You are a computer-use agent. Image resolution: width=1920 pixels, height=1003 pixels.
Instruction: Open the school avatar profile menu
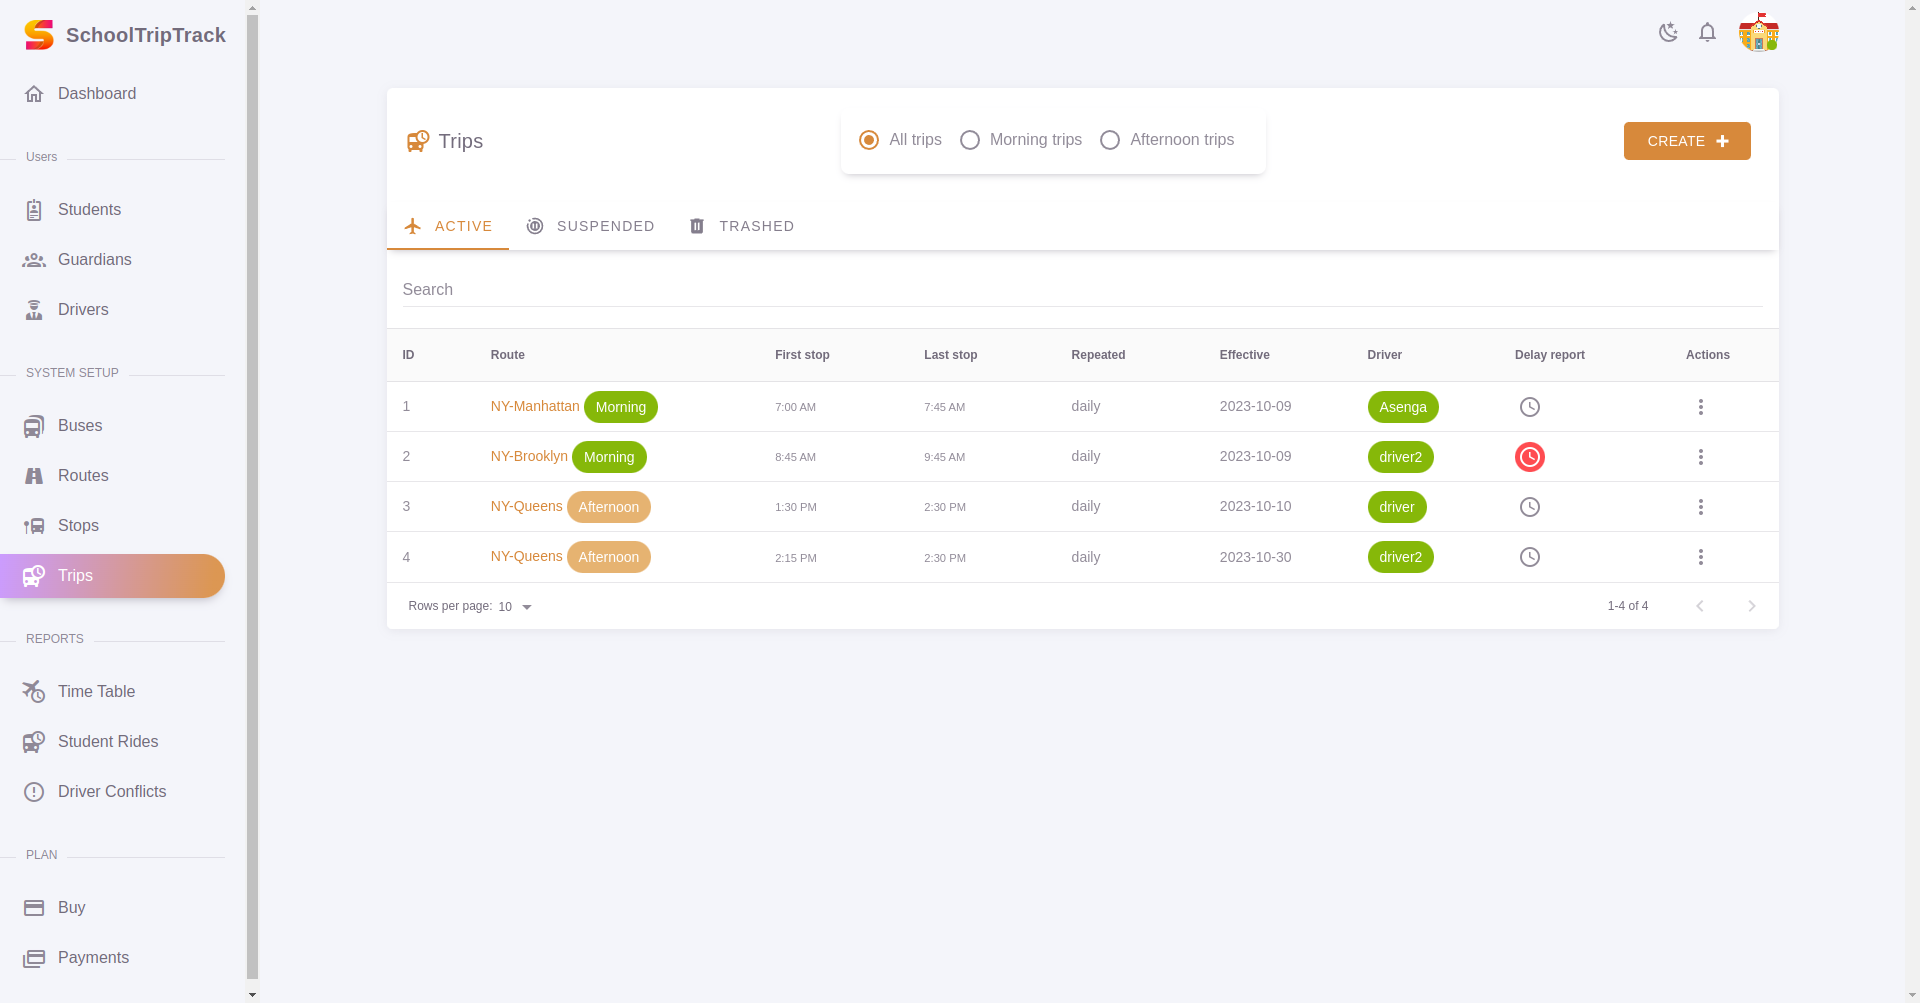pyautogui.click(x=1759, y=32)
